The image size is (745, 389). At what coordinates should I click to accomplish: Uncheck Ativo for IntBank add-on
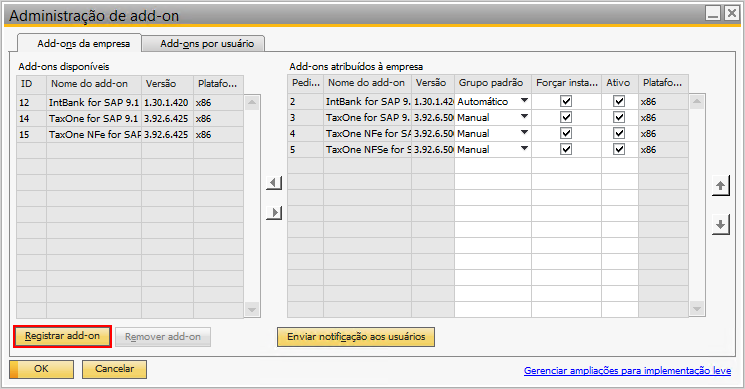(x=619, y=101)
